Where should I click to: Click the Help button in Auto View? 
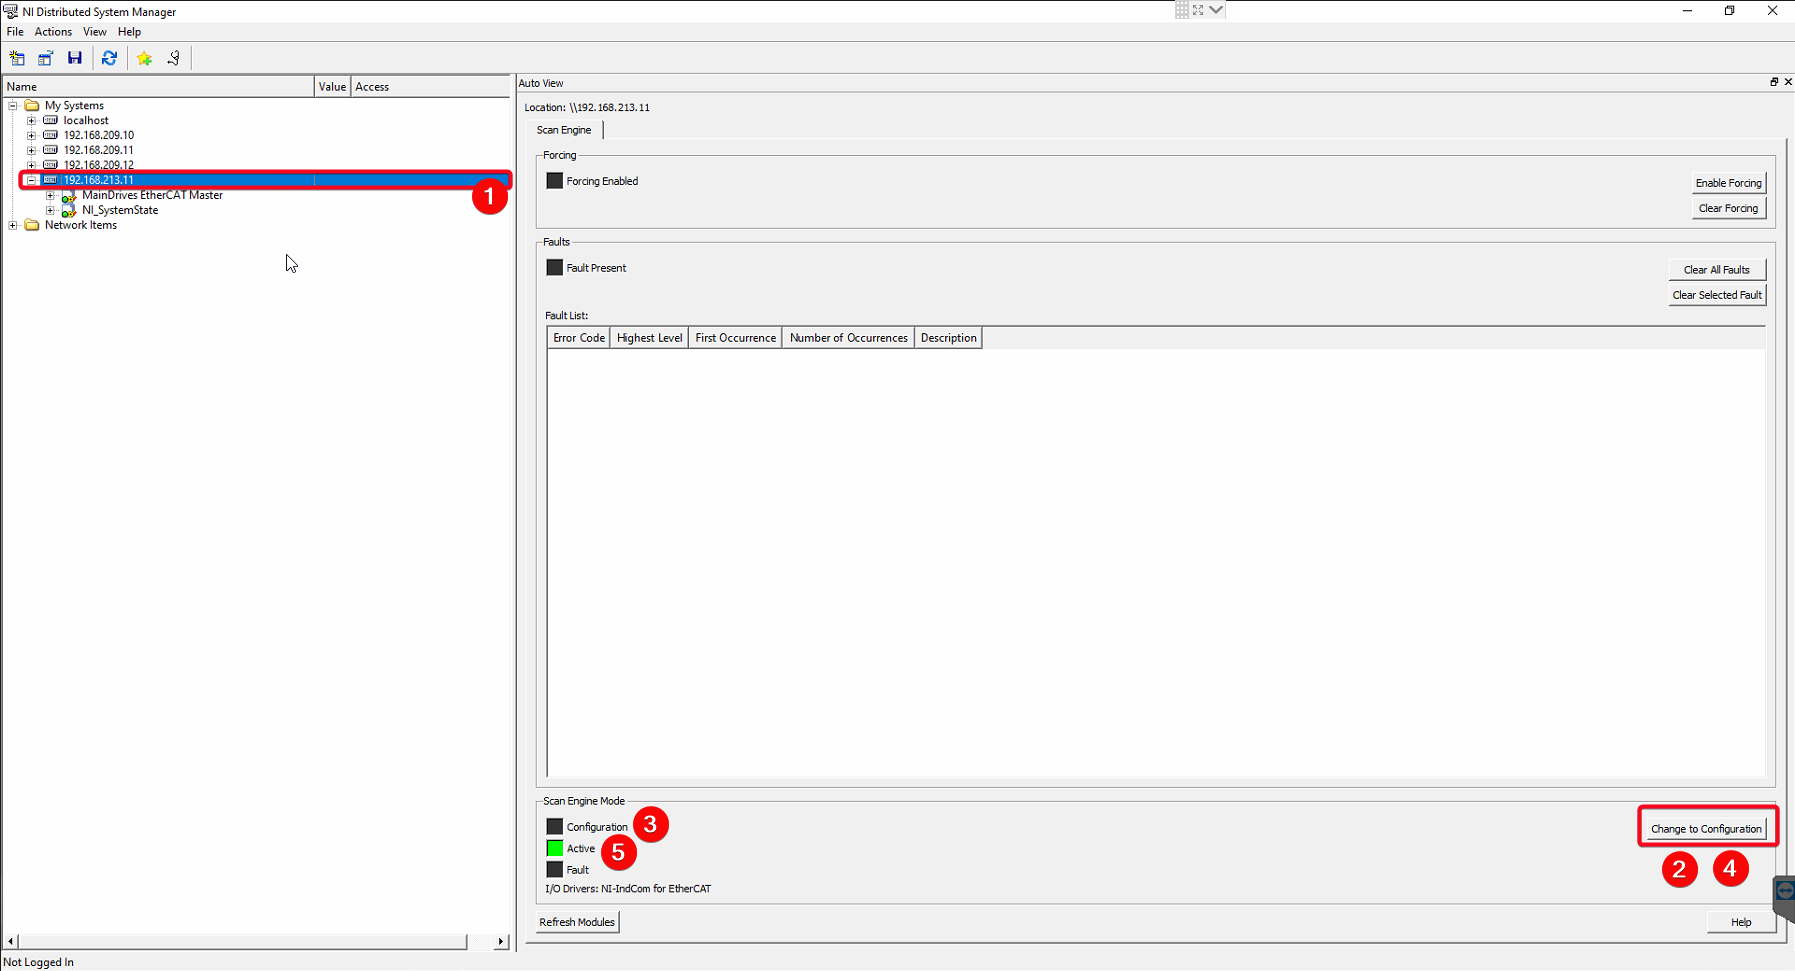(x=1741, y=922)
